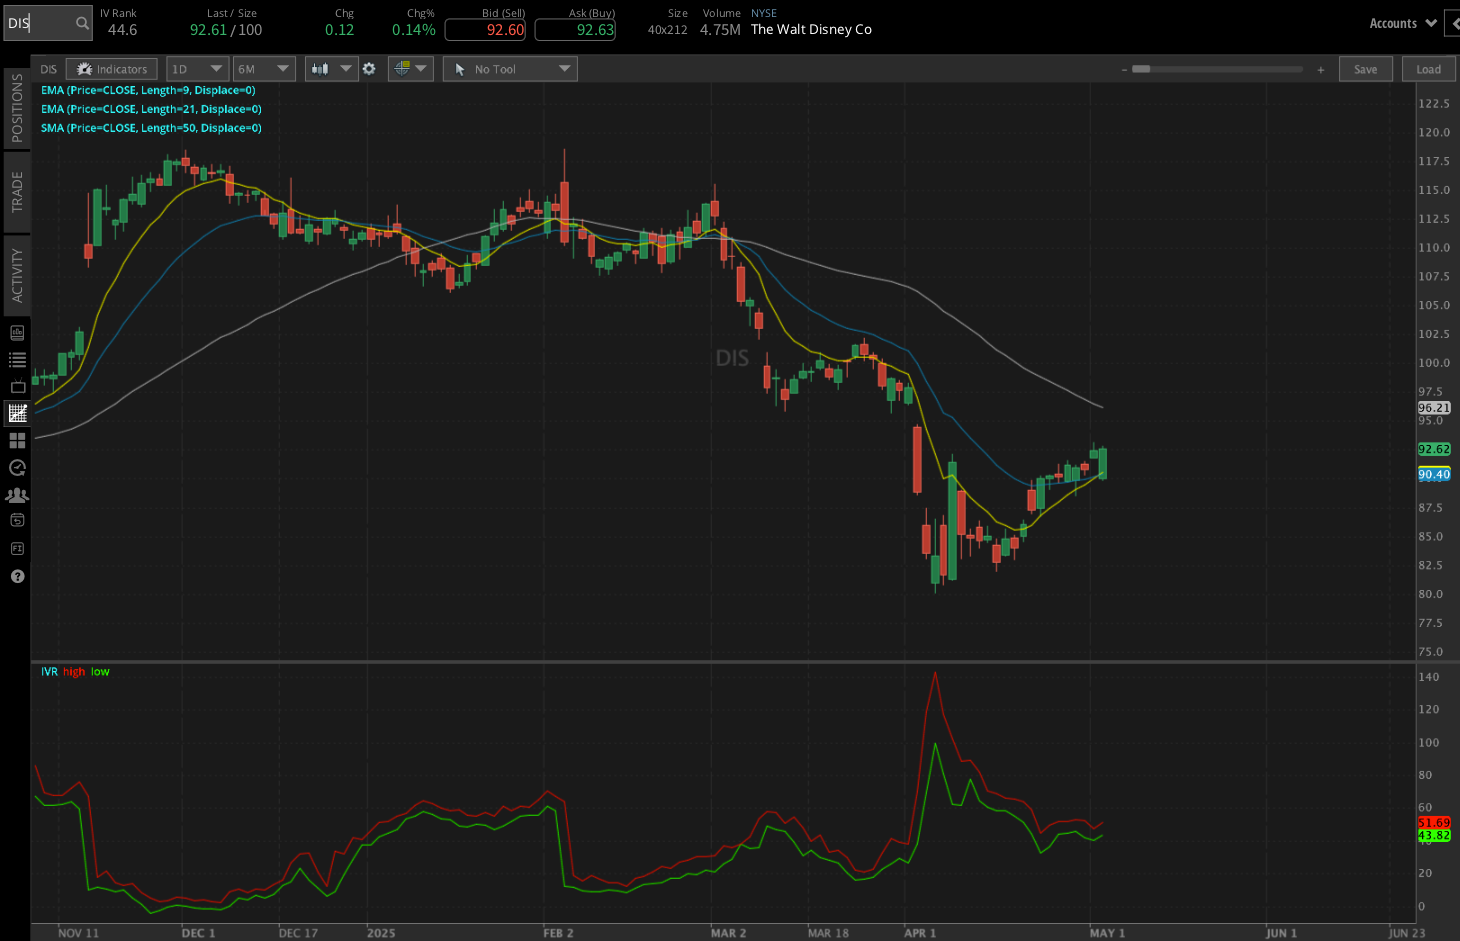Click the help question mark icon
This screenshot has height=941, width=1460.
[x=16, y=576]
